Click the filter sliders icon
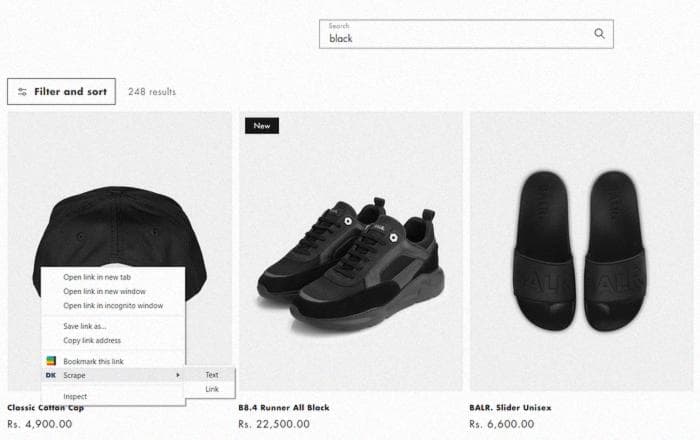 point(22,92)
